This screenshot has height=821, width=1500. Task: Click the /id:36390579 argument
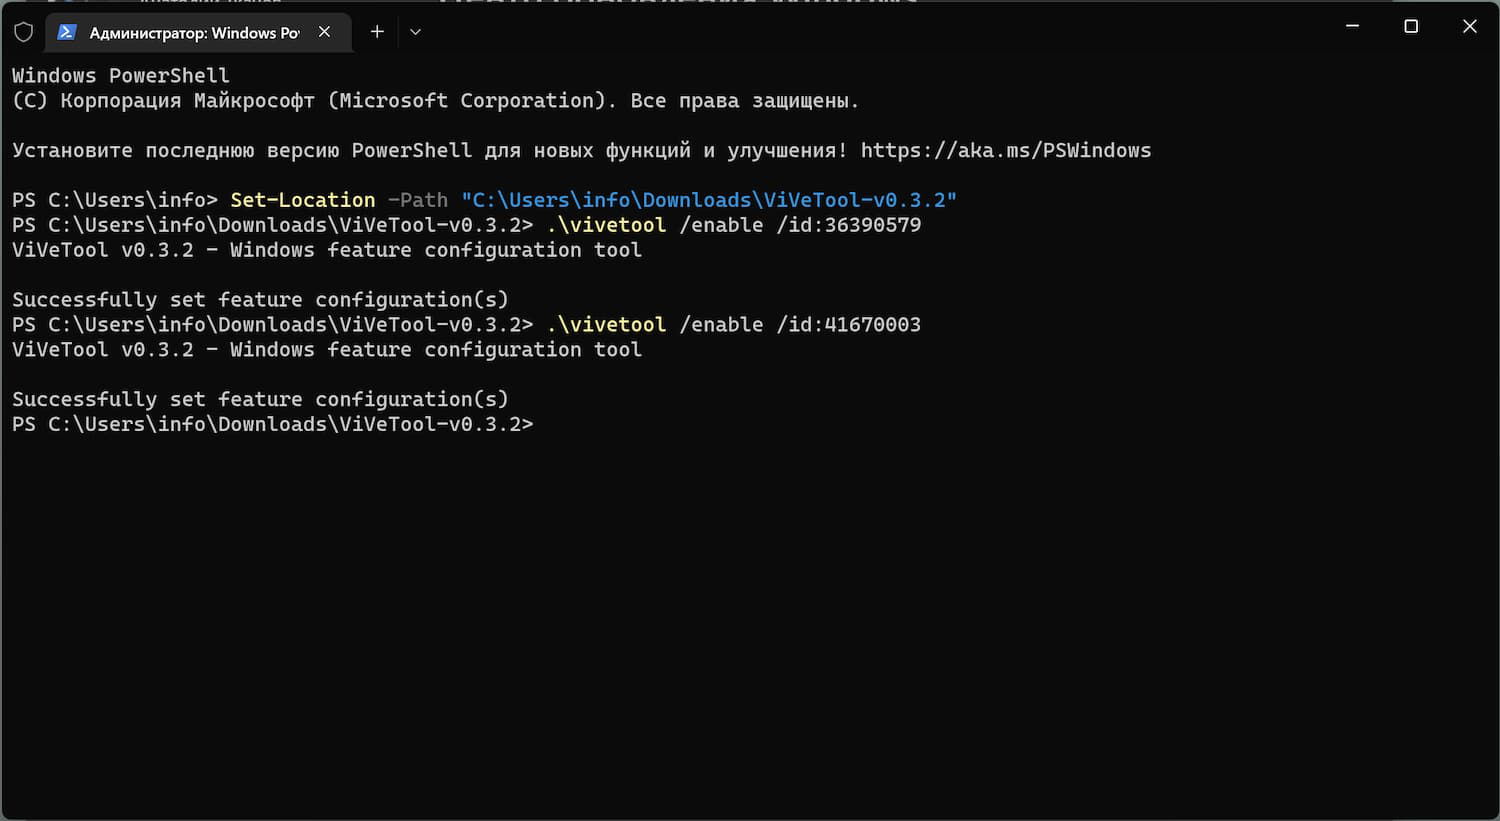[x=848, y=226]
